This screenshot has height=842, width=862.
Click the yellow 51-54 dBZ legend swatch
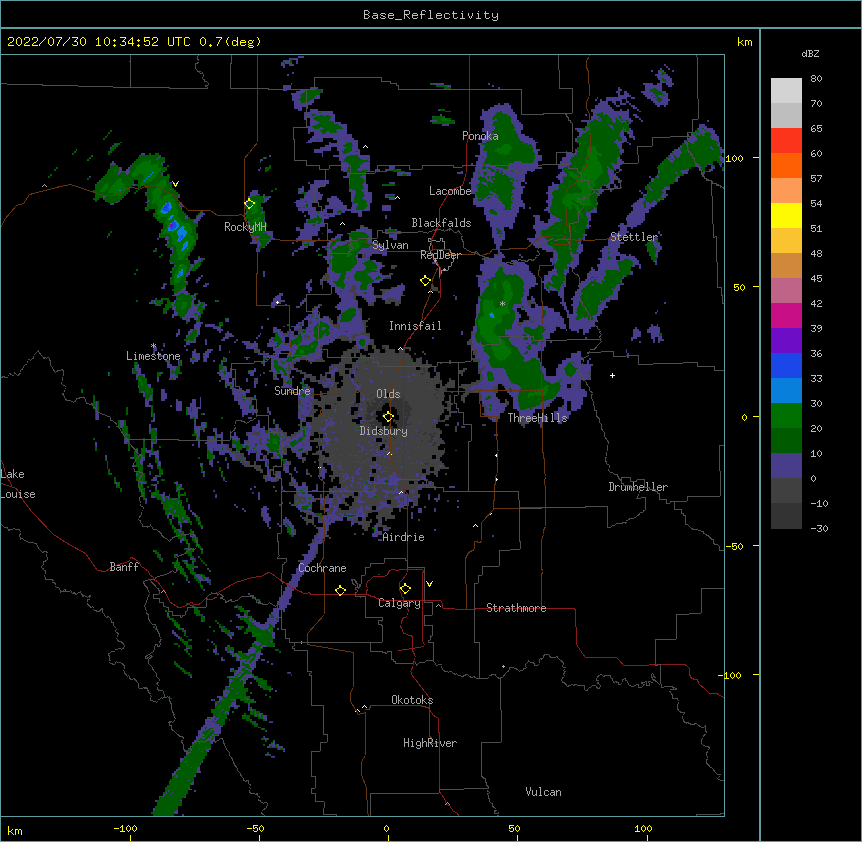click(786, 215)
